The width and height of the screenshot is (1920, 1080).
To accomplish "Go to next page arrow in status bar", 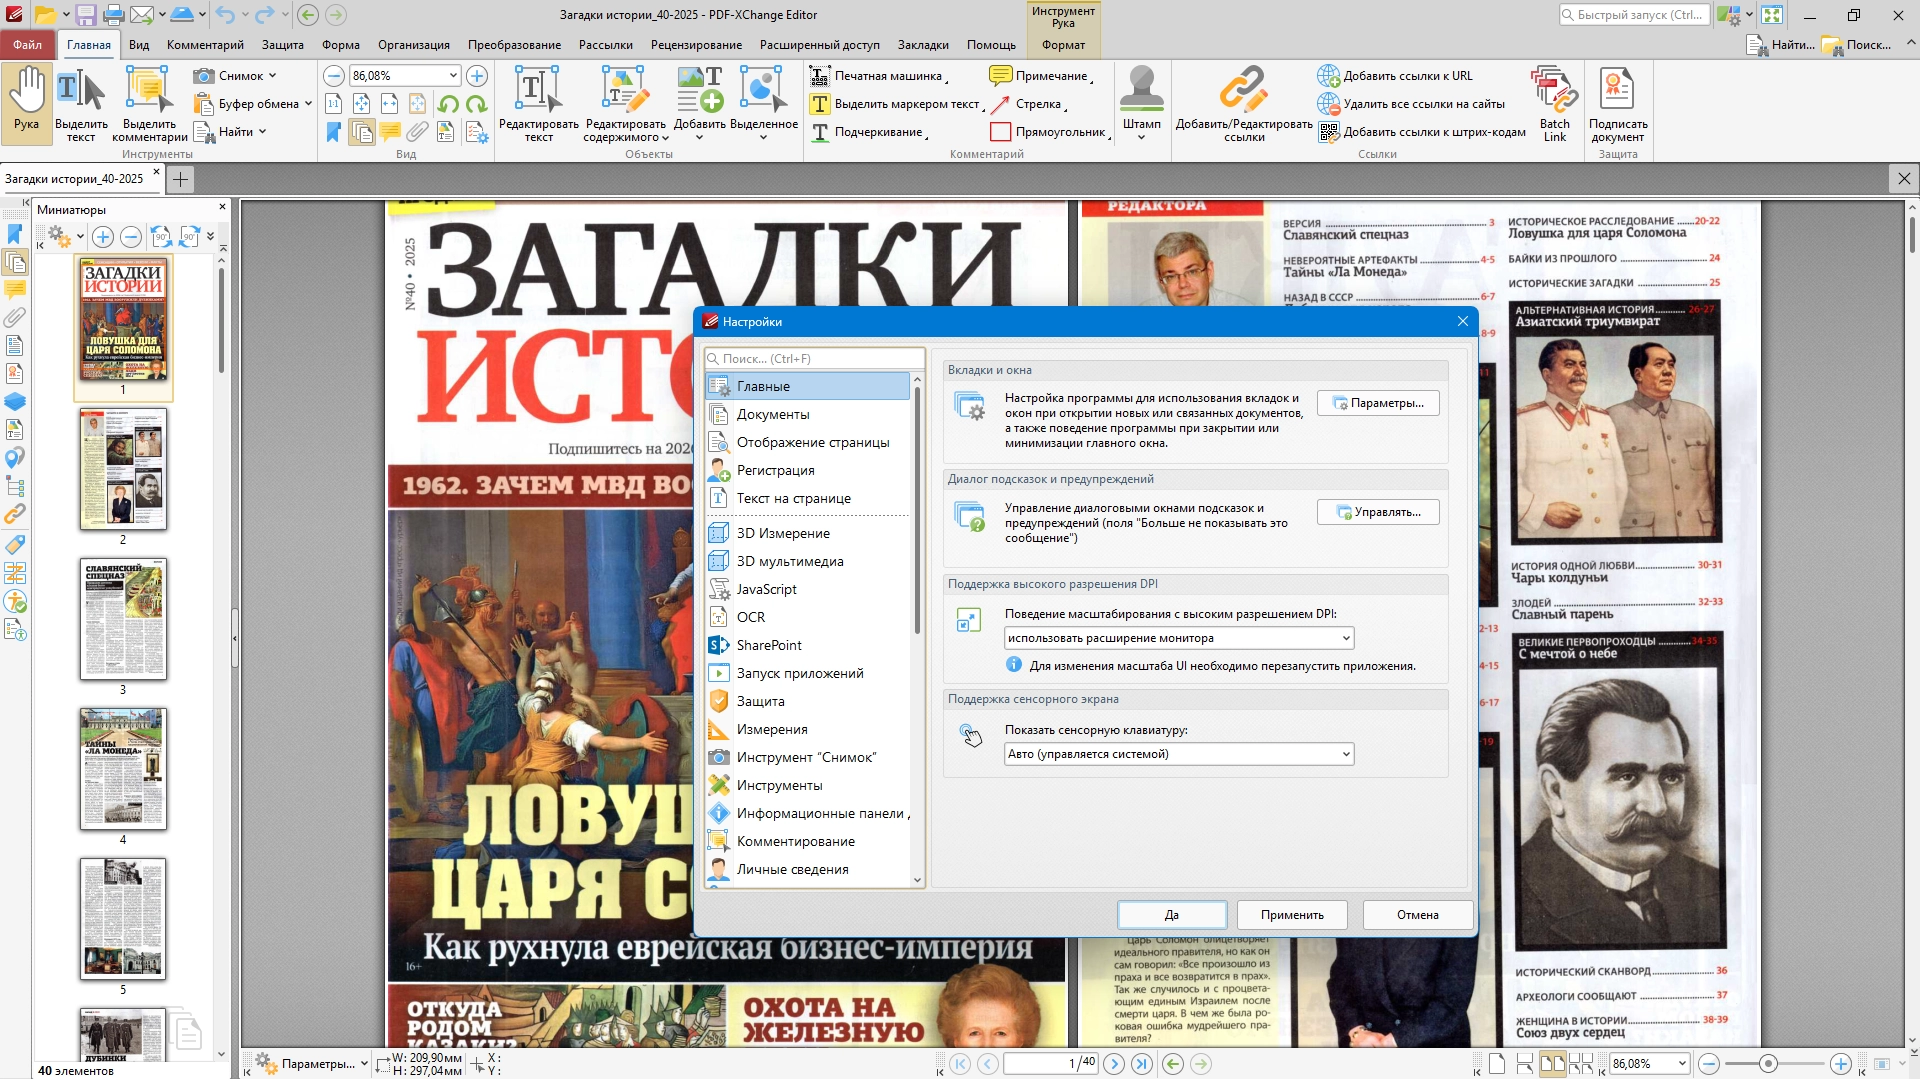I will [x=1114, y=1064].
